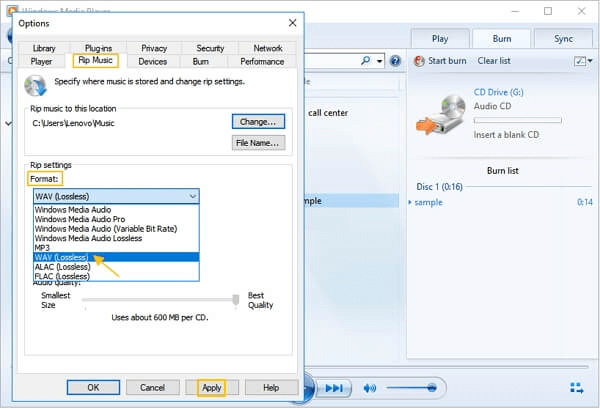The width and height of the screenshot is (600, 409).
Task: Open the Format combo box arrow
Action: pos(192,196)
